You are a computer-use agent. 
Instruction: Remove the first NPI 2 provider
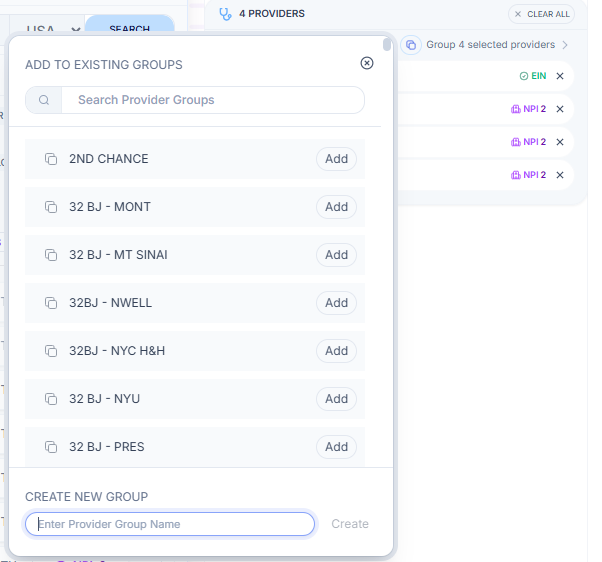[560, 109]
